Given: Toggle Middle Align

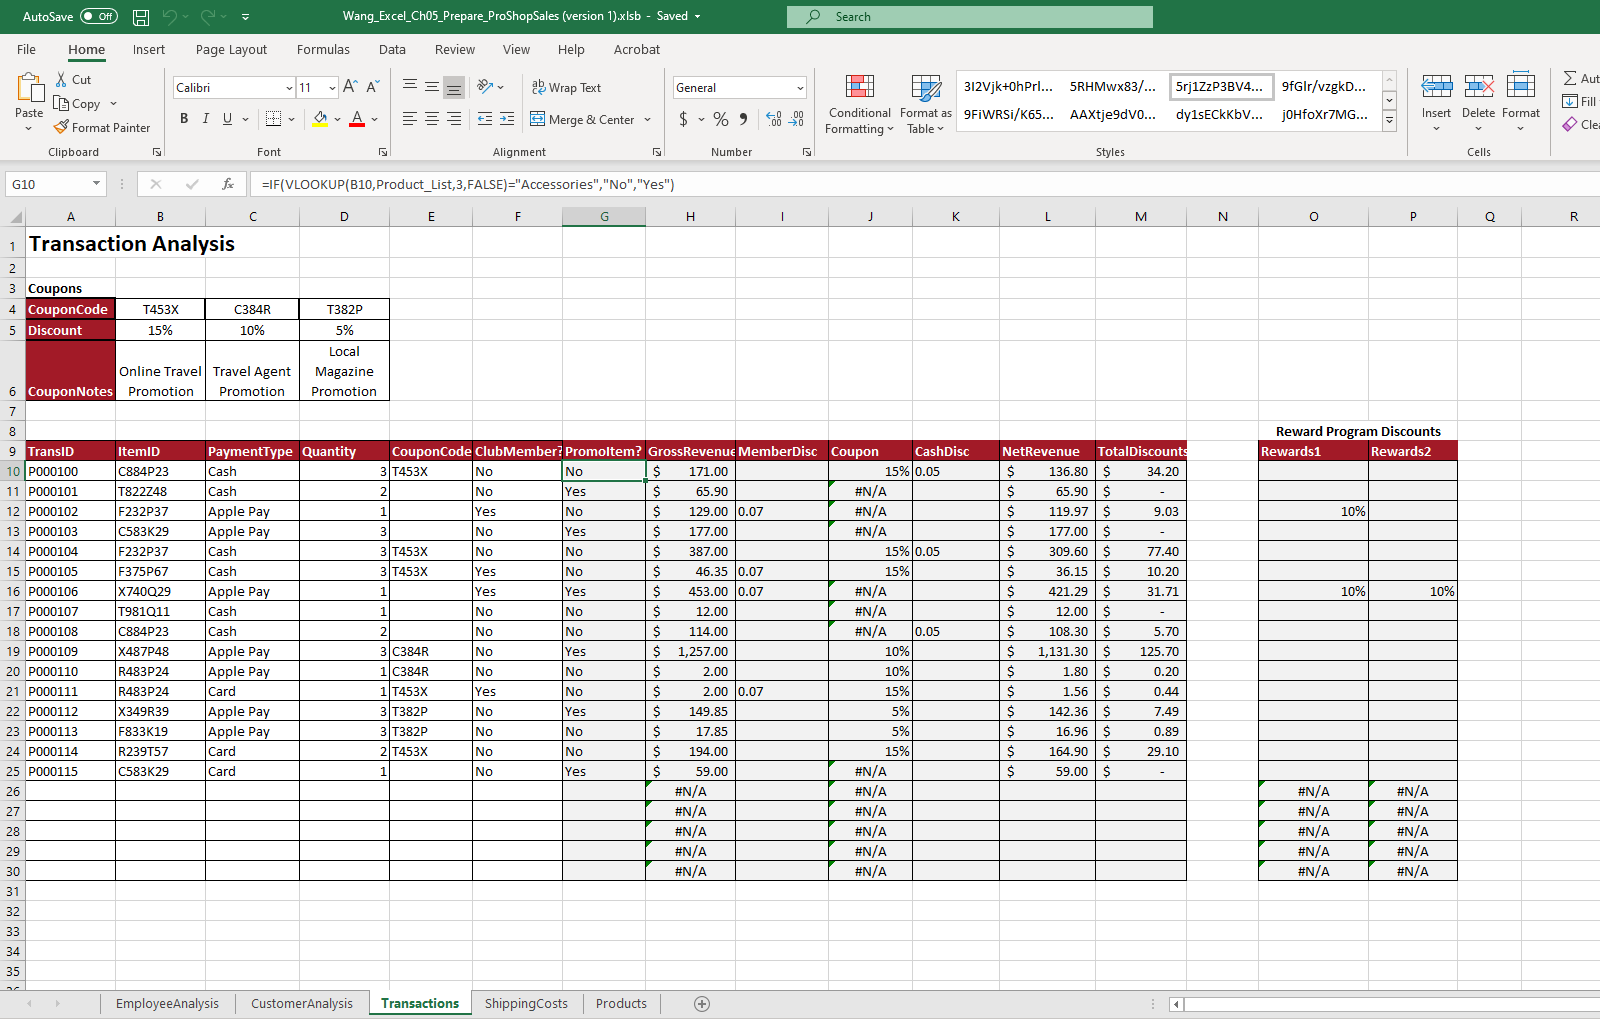Looking at the screenshot, I should 432,87.
